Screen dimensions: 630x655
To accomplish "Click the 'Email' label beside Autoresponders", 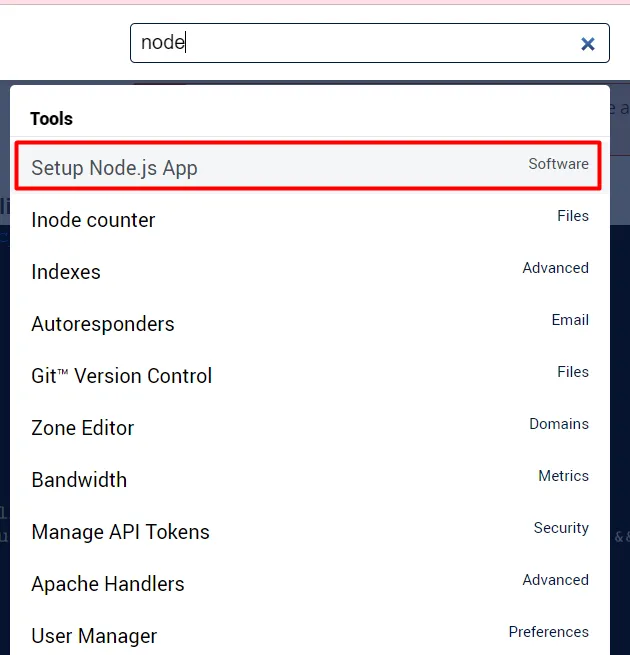I will tap(570, 320).
